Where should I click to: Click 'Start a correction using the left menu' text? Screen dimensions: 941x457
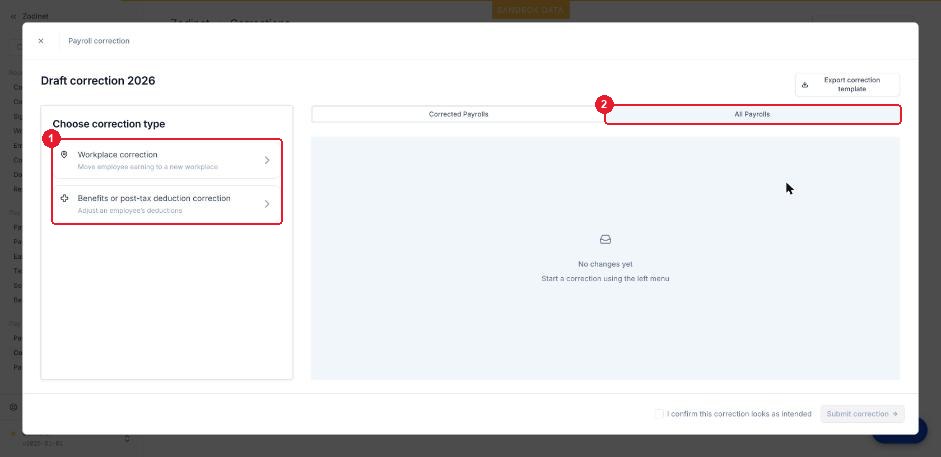[605, 278]
